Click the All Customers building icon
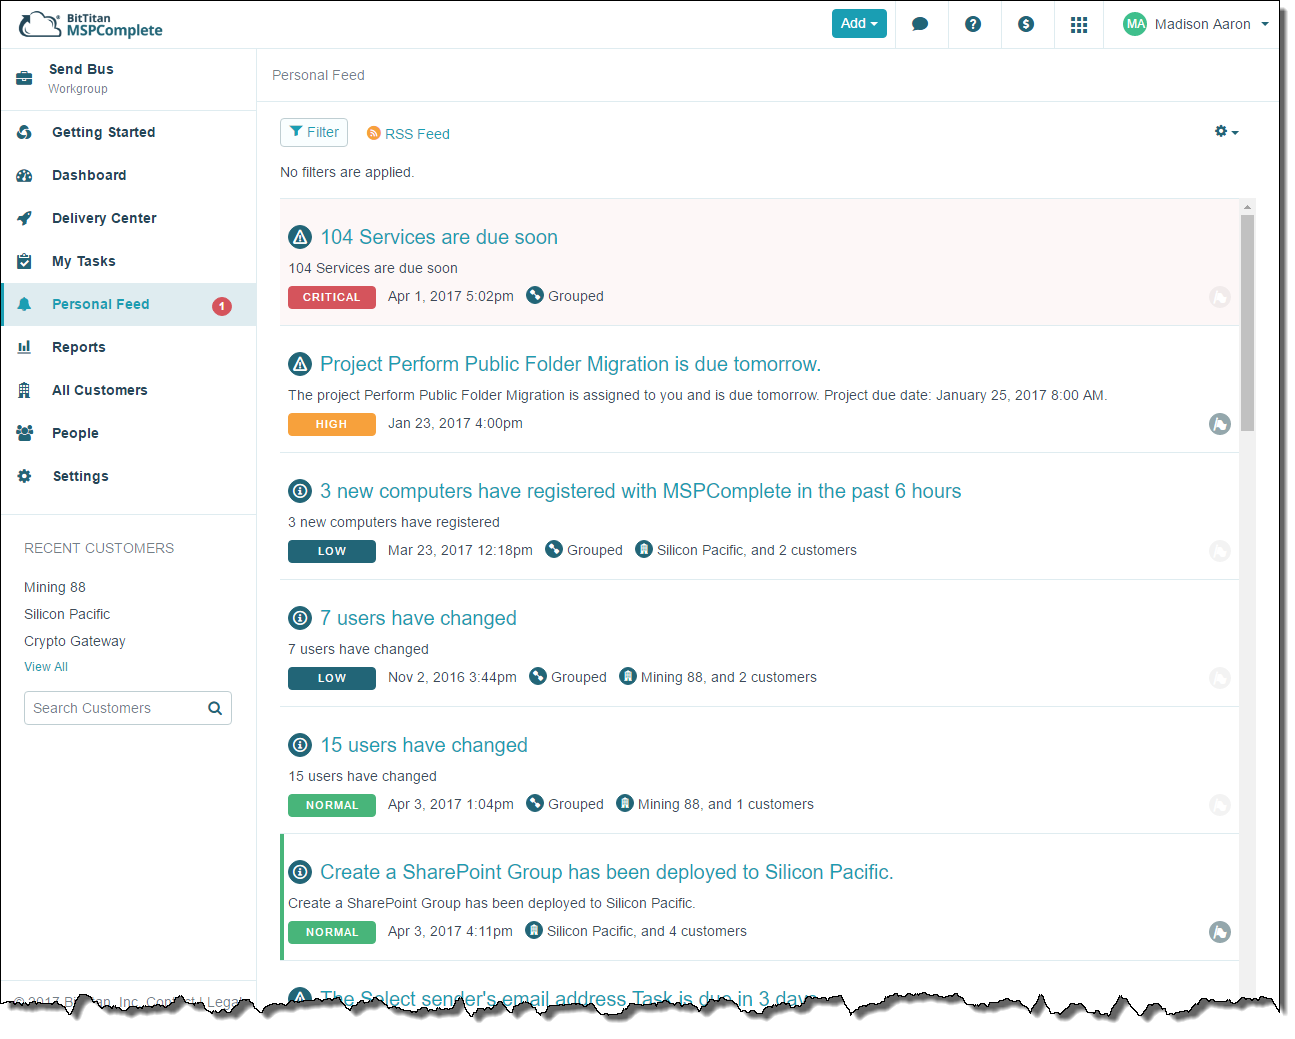 (24, 390)
